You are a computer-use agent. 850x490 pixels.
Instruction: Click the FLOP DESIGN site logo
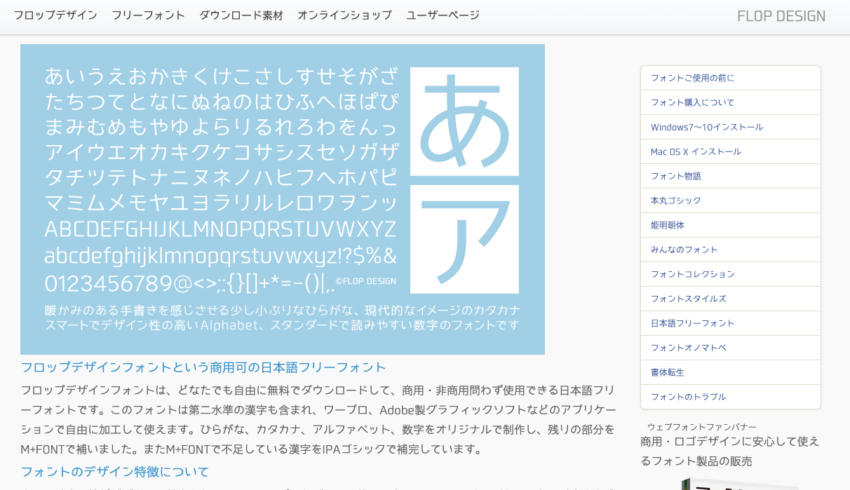[781, 16]
